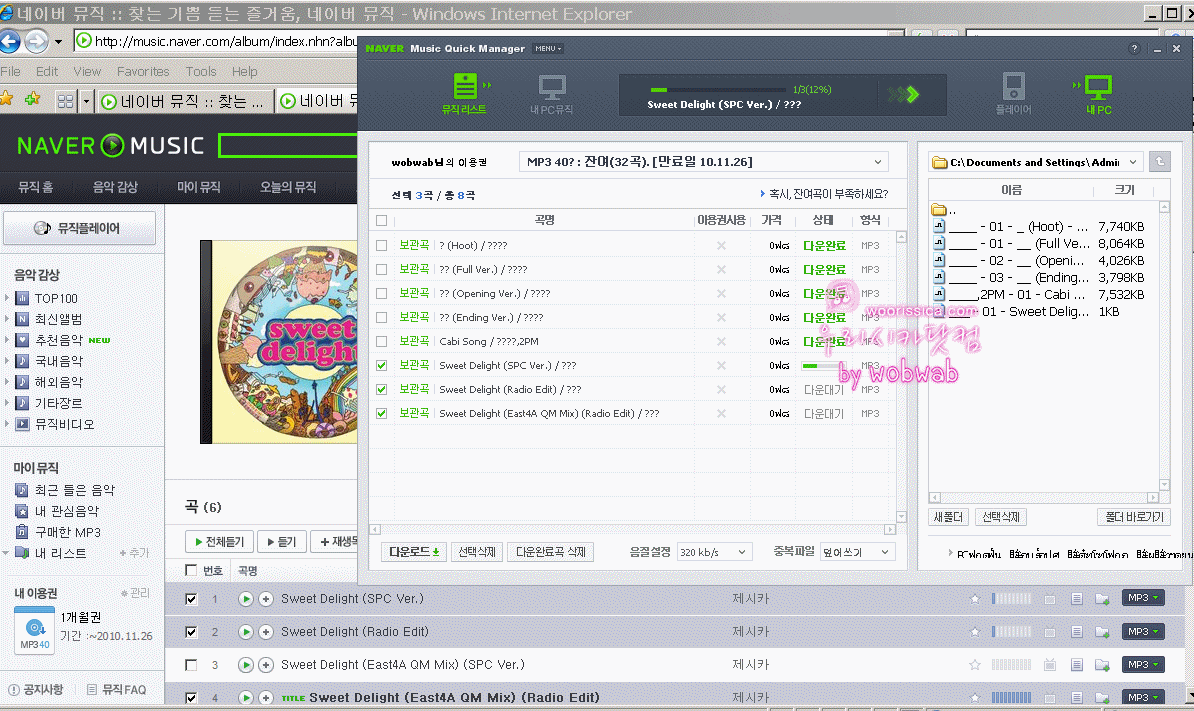This screenshot has height=711, width=1194.
Task: Click the 다운로드 button
Action: pos(413,552)
